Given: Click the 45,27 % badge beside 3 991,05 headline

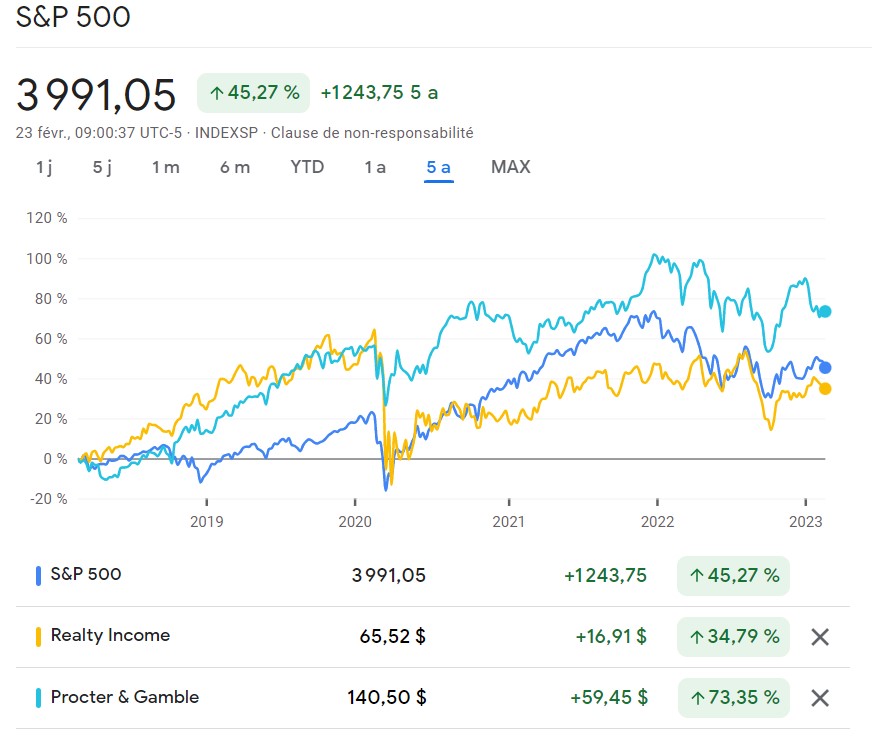Looking at the screenshot, I should pyautogui.click(x=254, y=93).
